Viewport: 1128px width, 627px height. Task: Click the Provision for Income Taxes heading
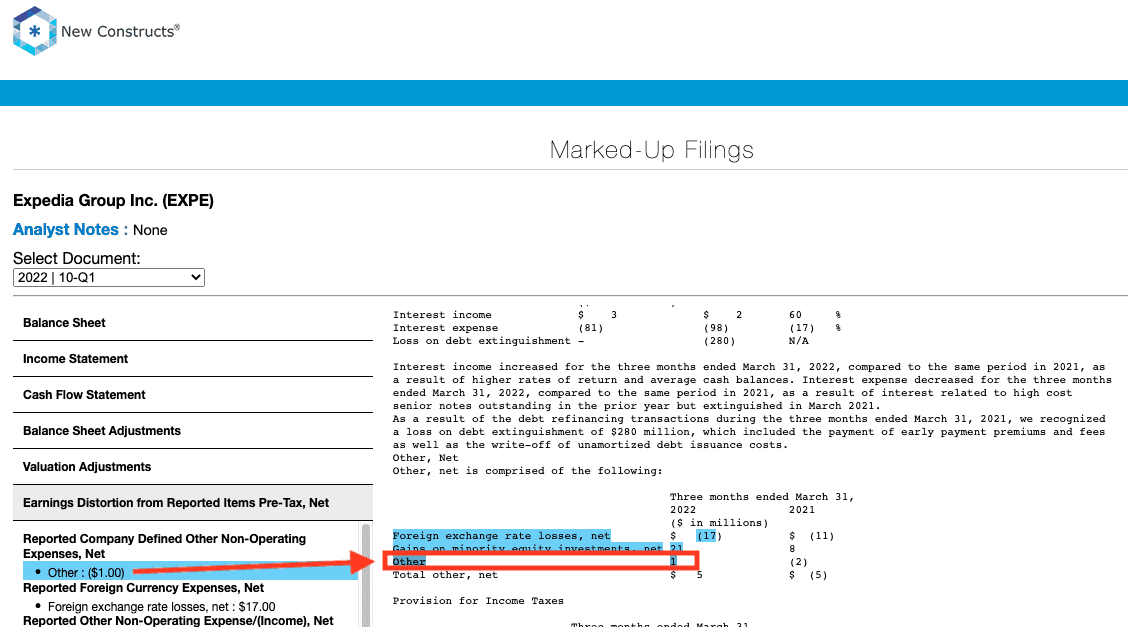(478, 600)
